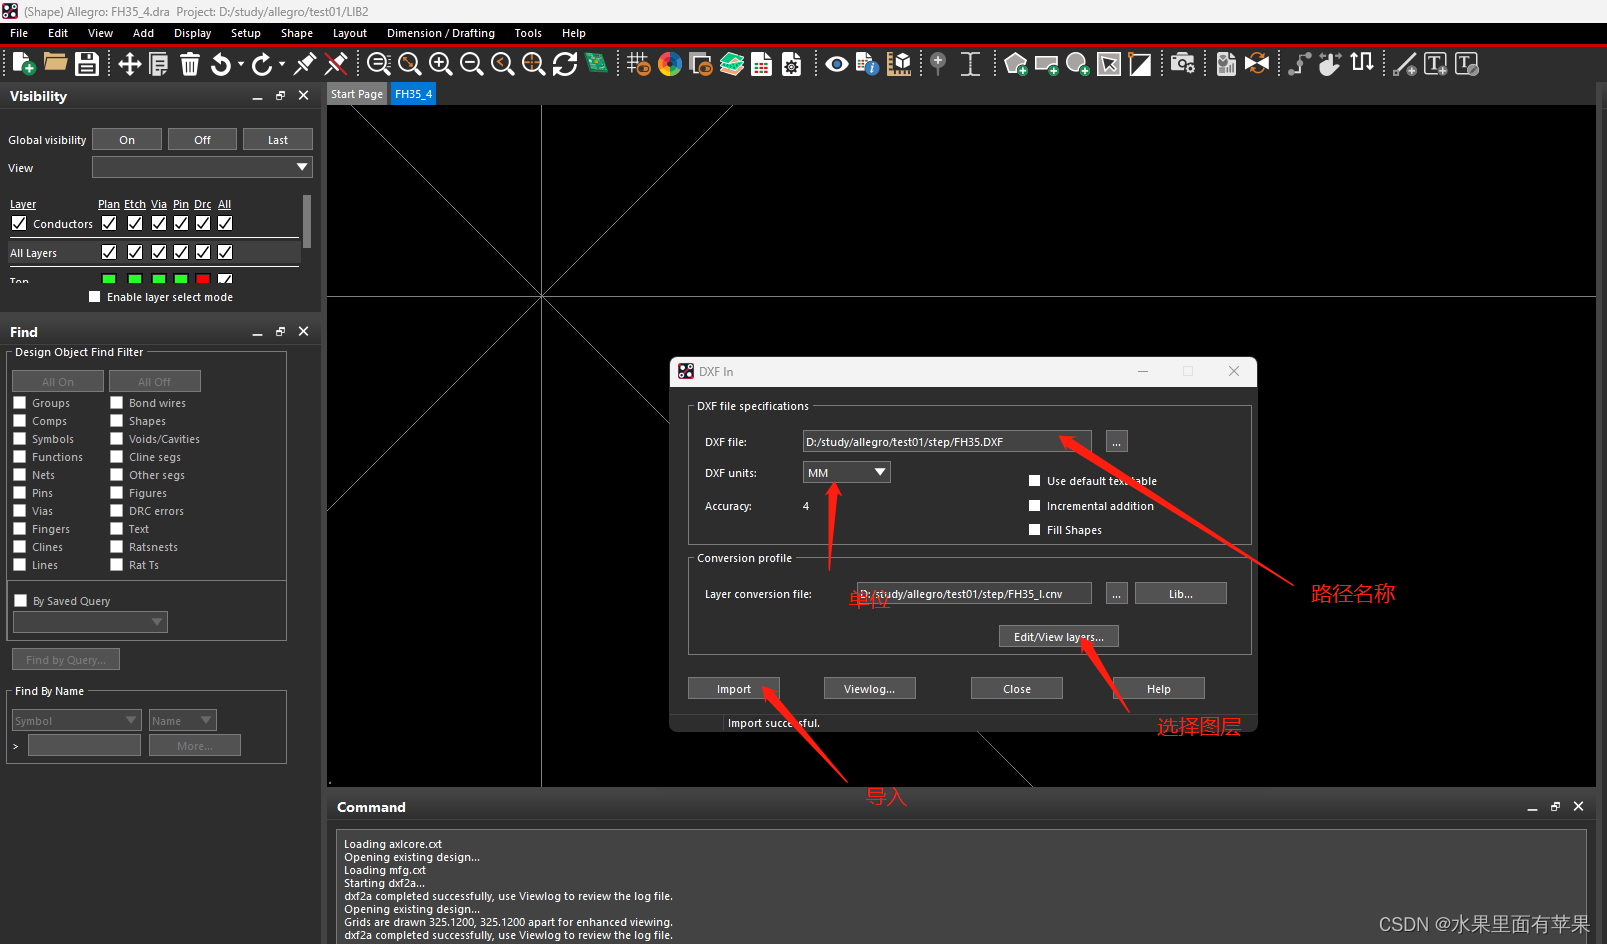Viewport: 1607px width, 944px height.
Task: Click the Delete trash can icon
Action: coord(190,64)
